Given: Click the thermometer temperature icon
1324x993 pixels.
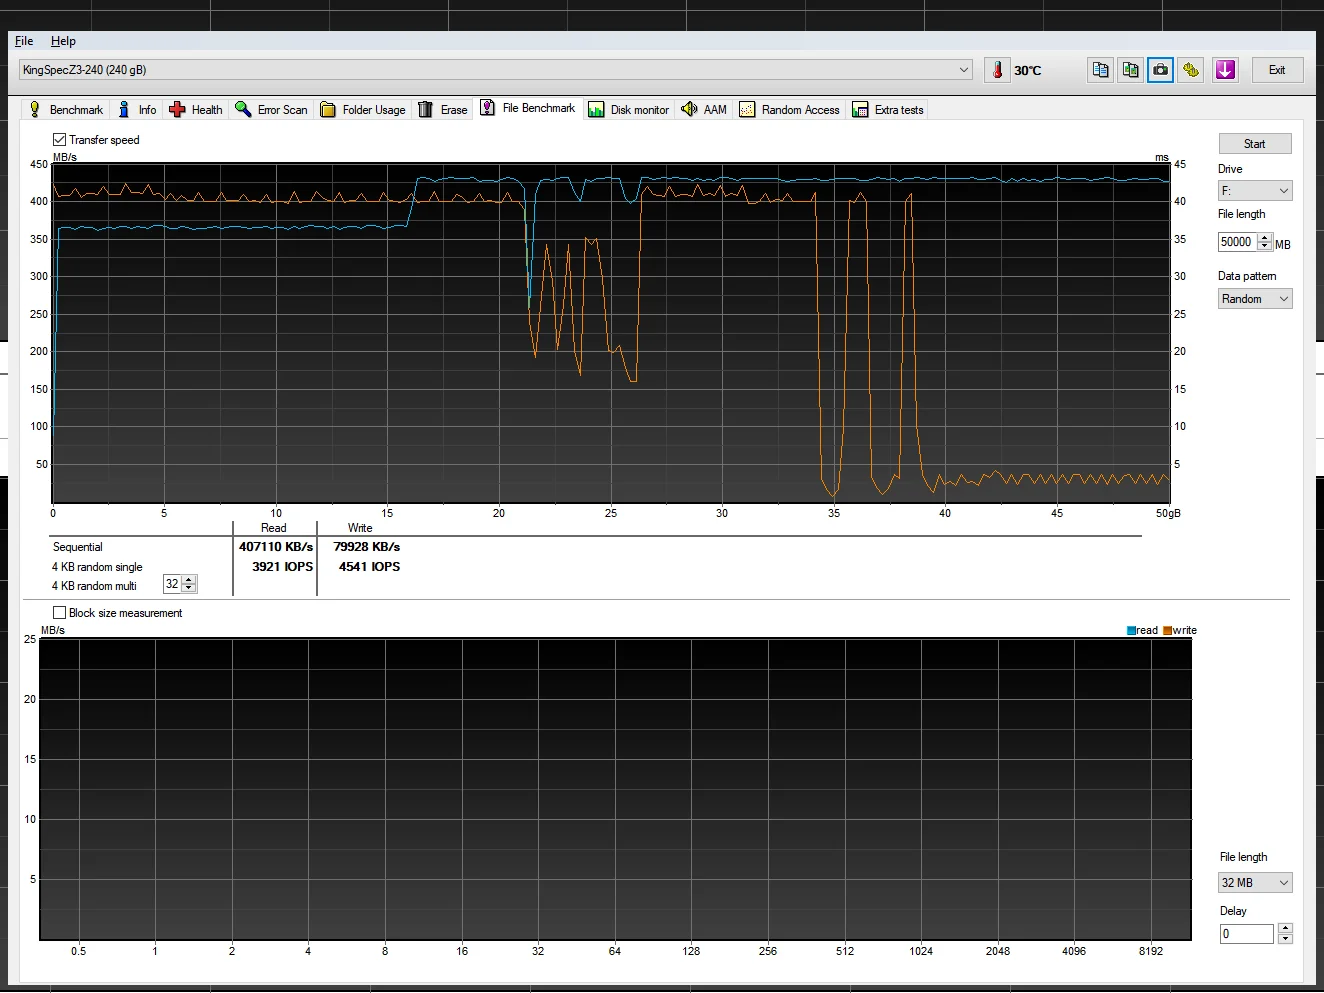Looking at the screenshot, I should coord(997,70).
